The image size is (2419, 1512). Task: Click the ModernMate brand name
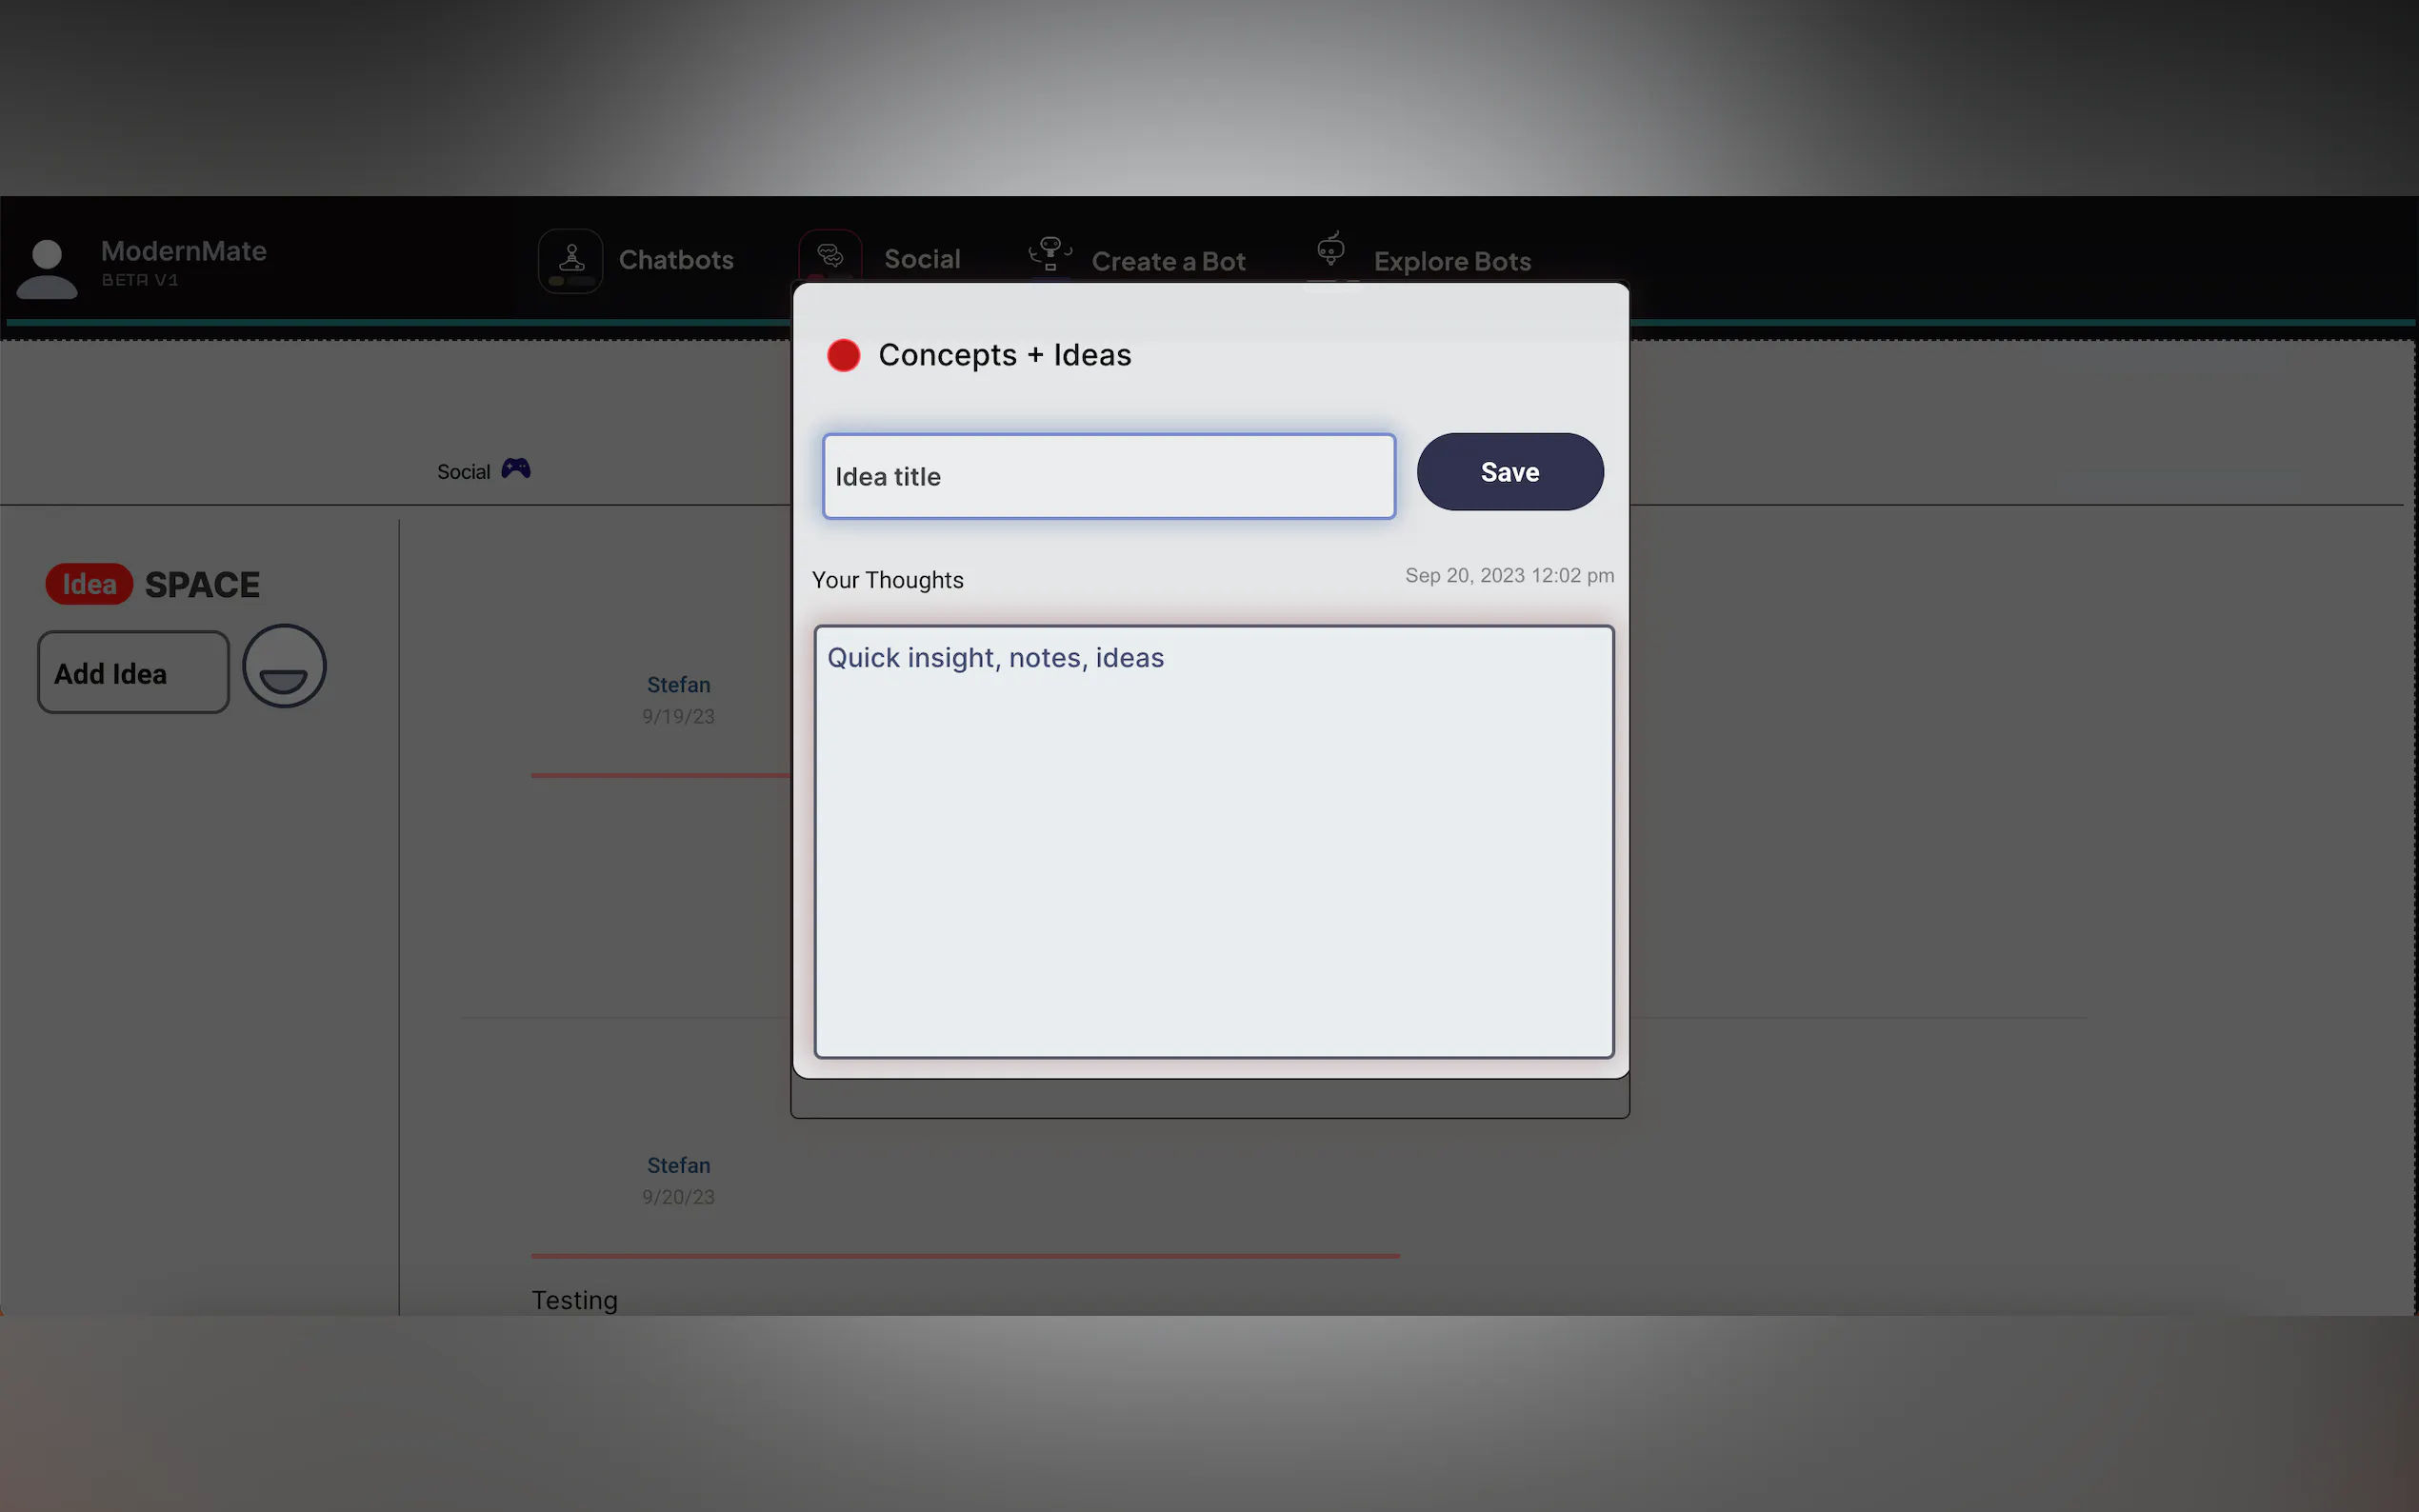tap(184, 251)
